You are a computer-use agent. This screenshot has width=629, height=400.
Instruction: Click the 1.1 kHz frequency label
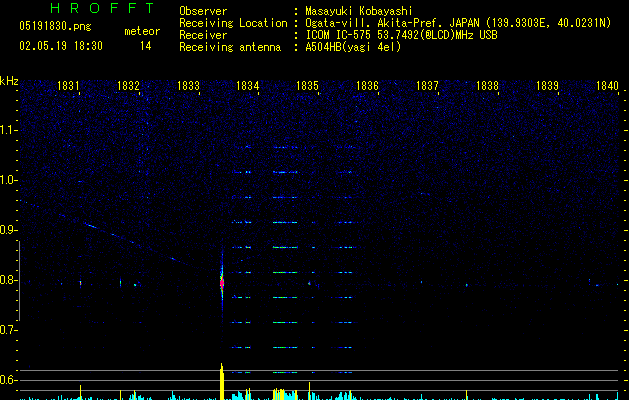coord(8,130)
